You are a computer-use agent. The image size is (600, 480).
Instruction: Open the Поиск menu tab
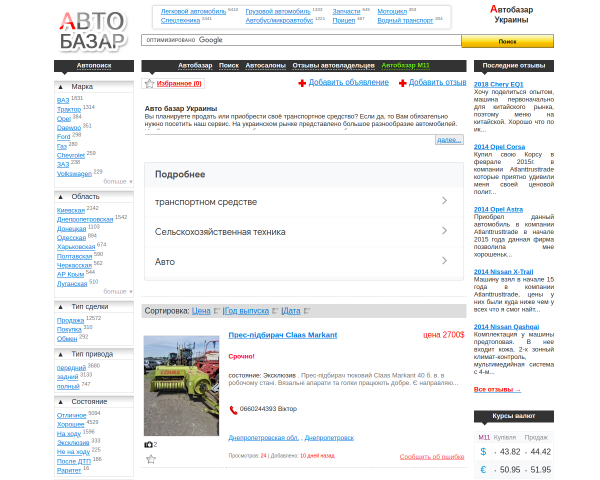pyautogui.click(x=229, y=65)
